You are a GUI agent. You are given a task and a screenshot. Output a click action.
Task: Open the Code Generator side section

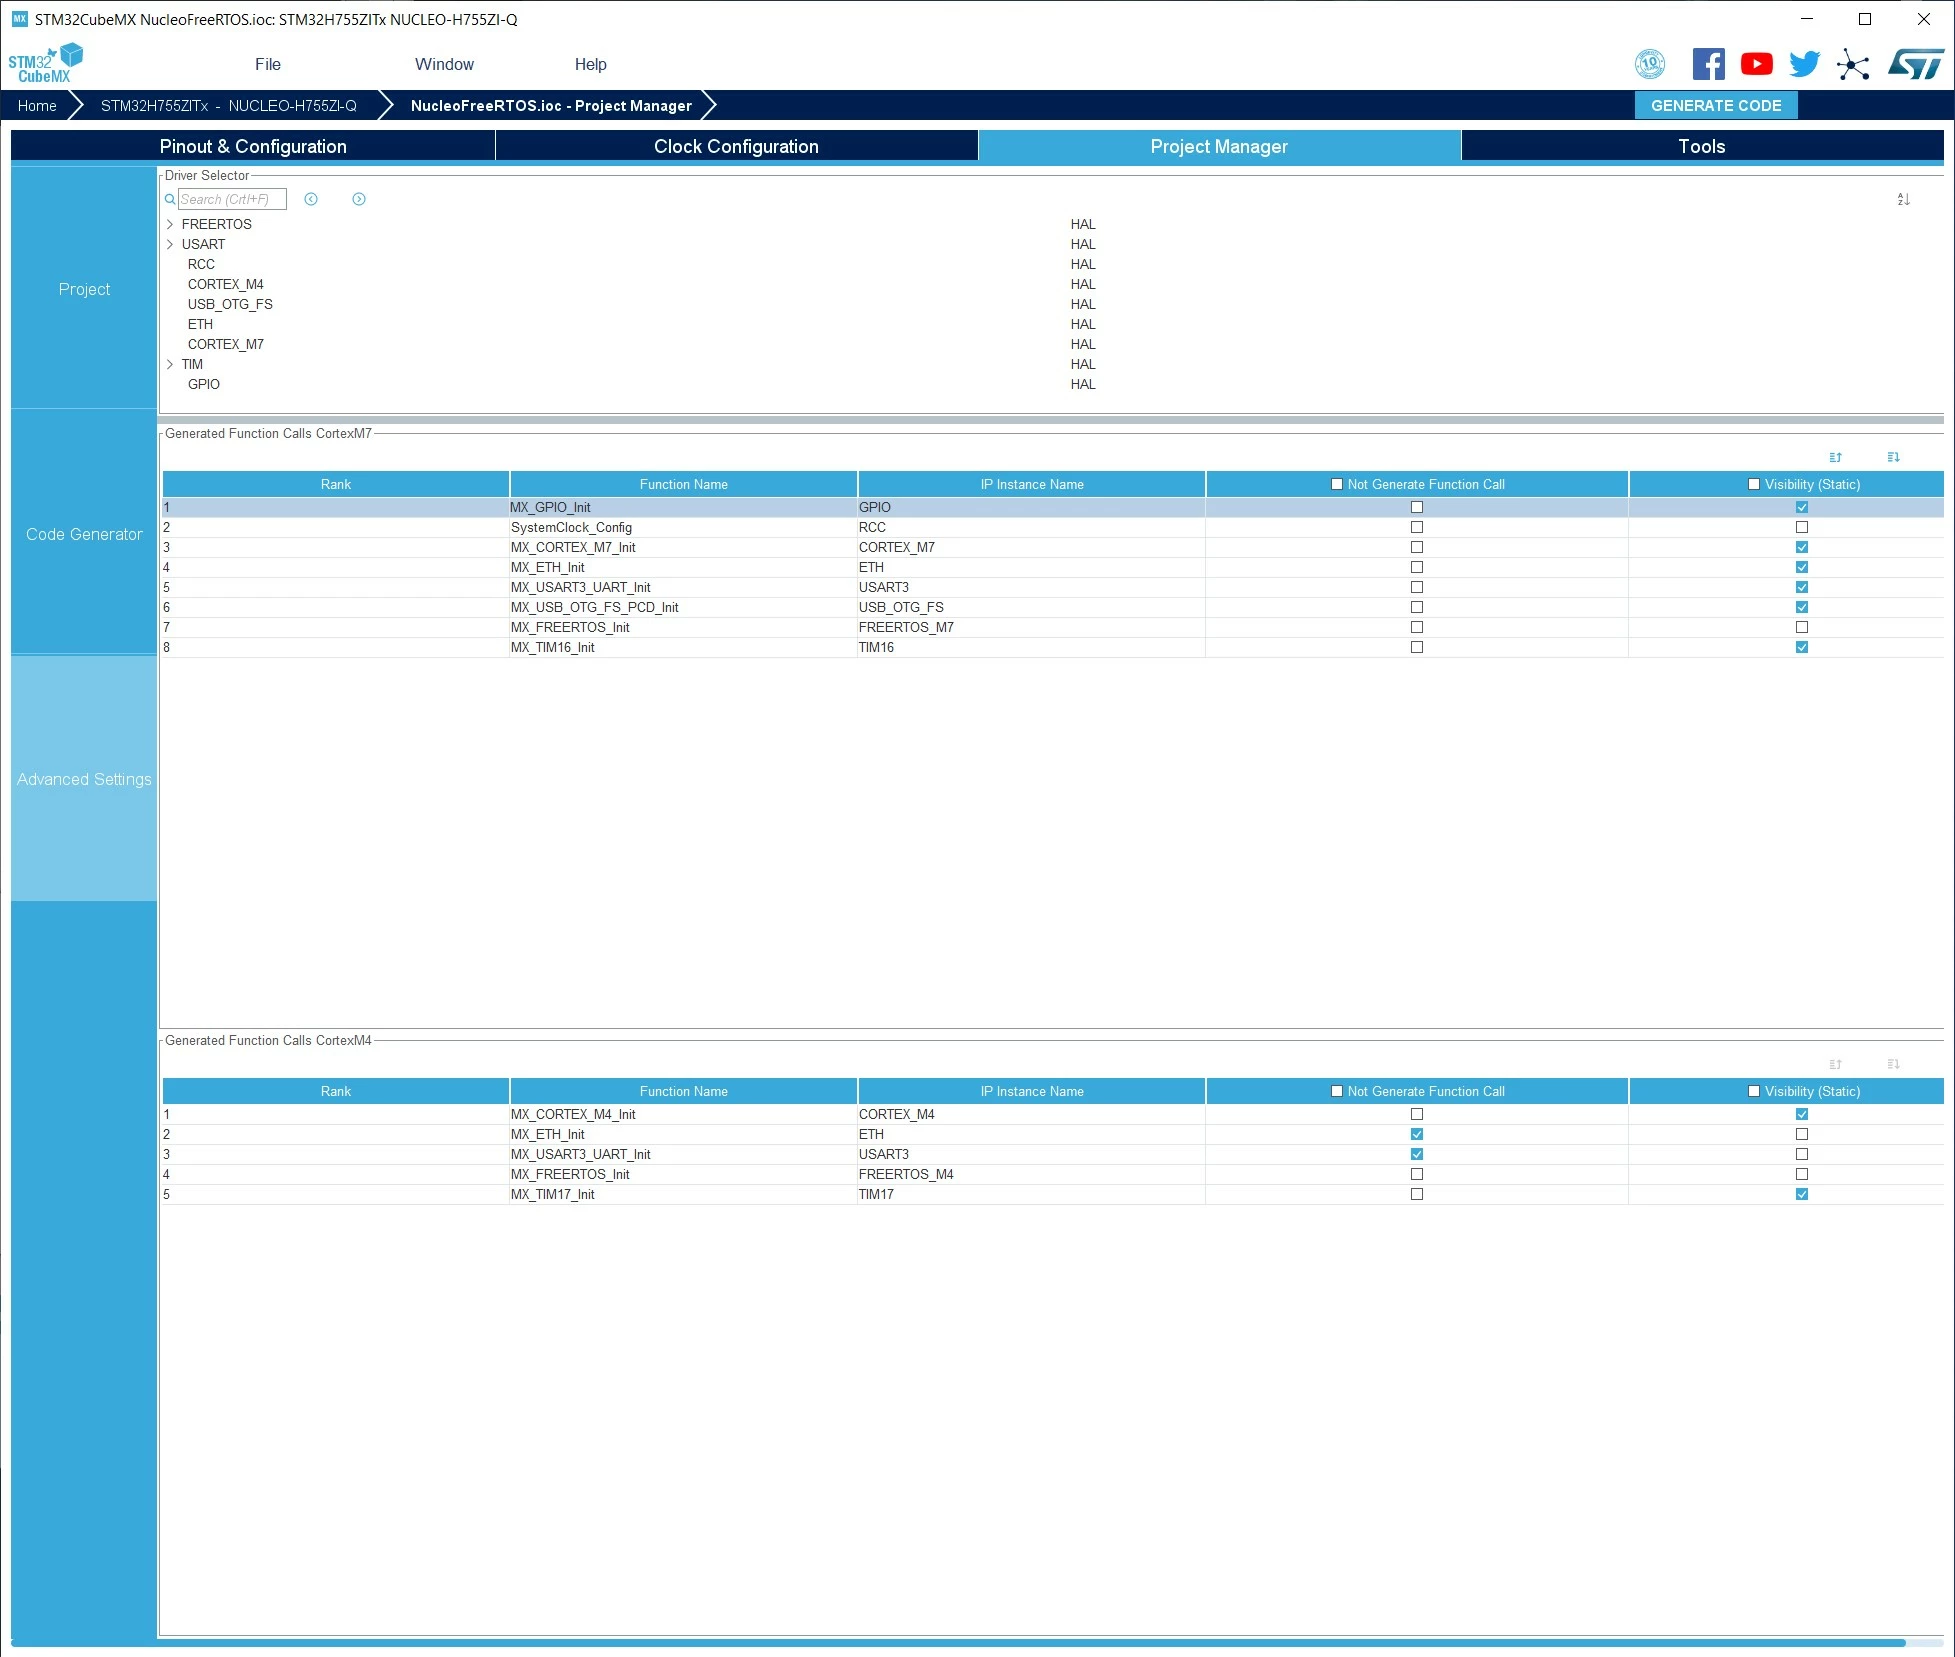(x=84, y=534)
